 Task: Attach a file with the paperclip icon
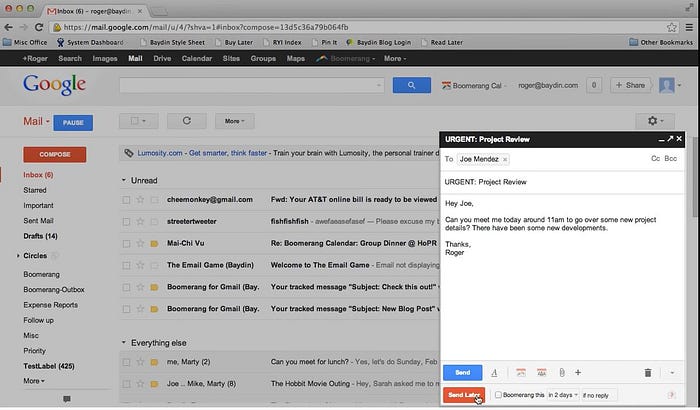point(562,372)
